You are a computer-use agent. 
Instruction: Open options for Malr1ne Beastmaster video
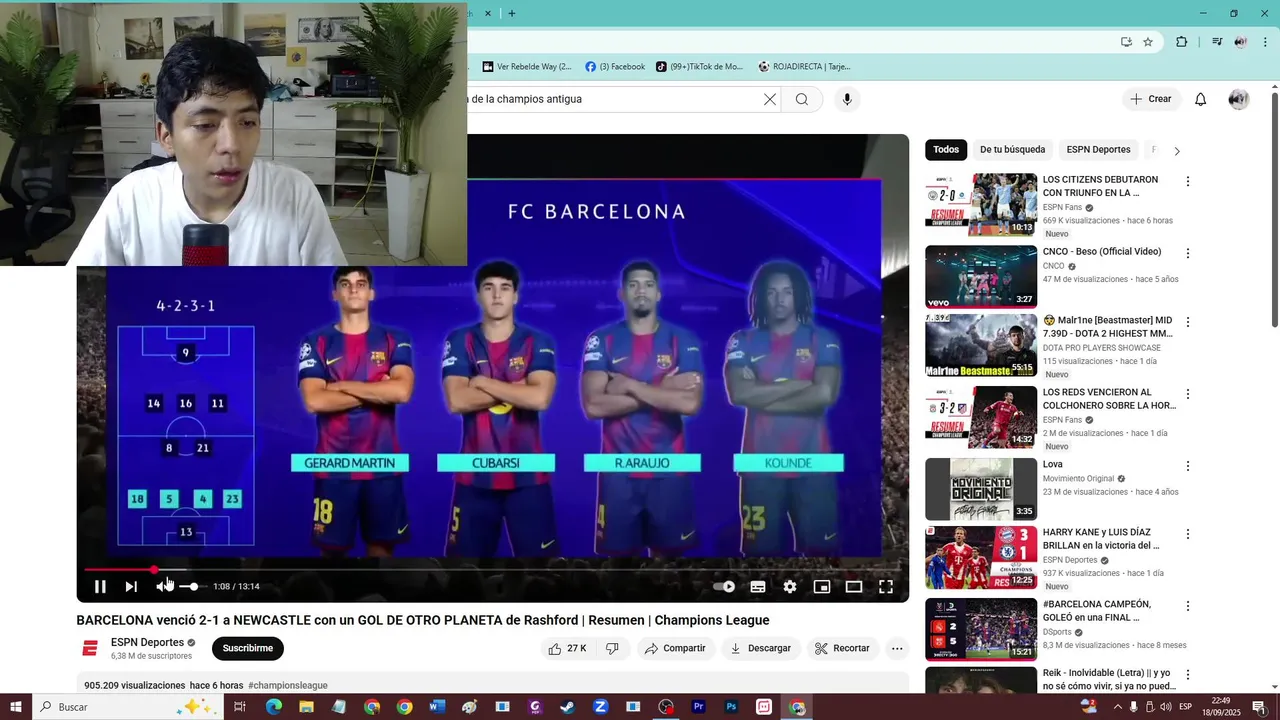pos(1188,323)
